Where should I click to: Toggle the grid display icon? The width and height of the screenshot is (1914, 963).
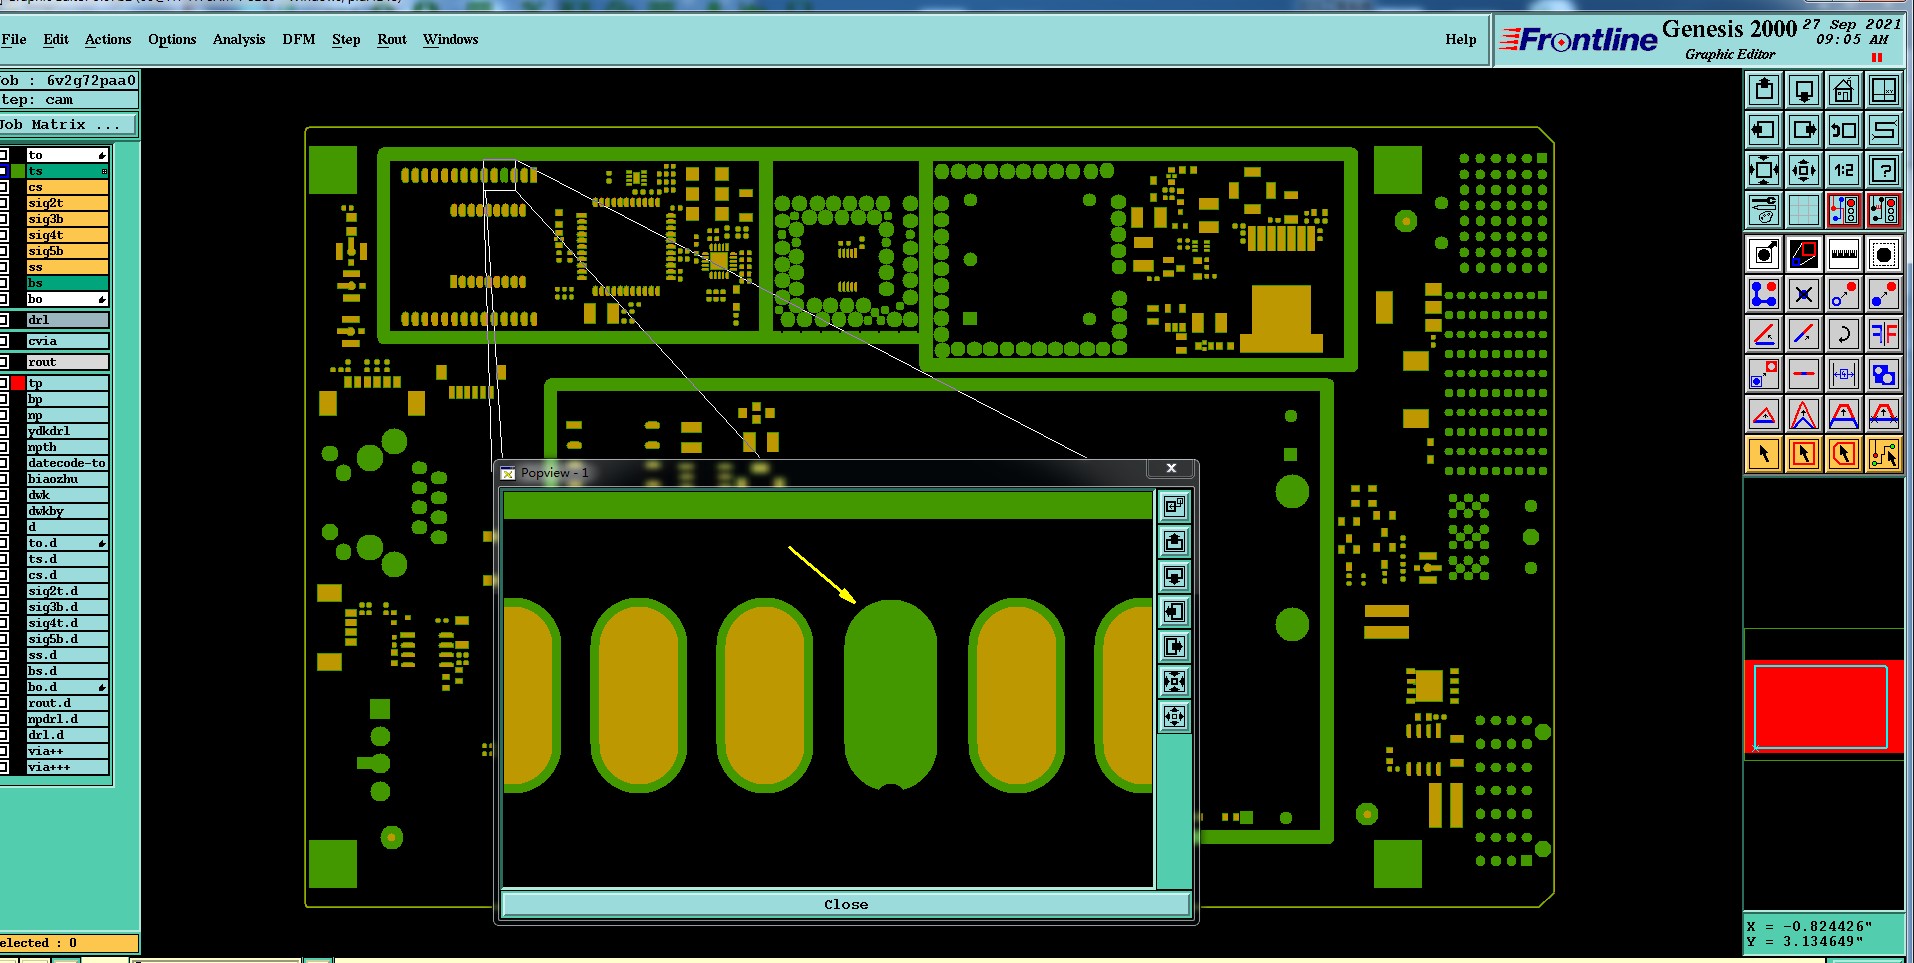click(x=1804, y=210)
